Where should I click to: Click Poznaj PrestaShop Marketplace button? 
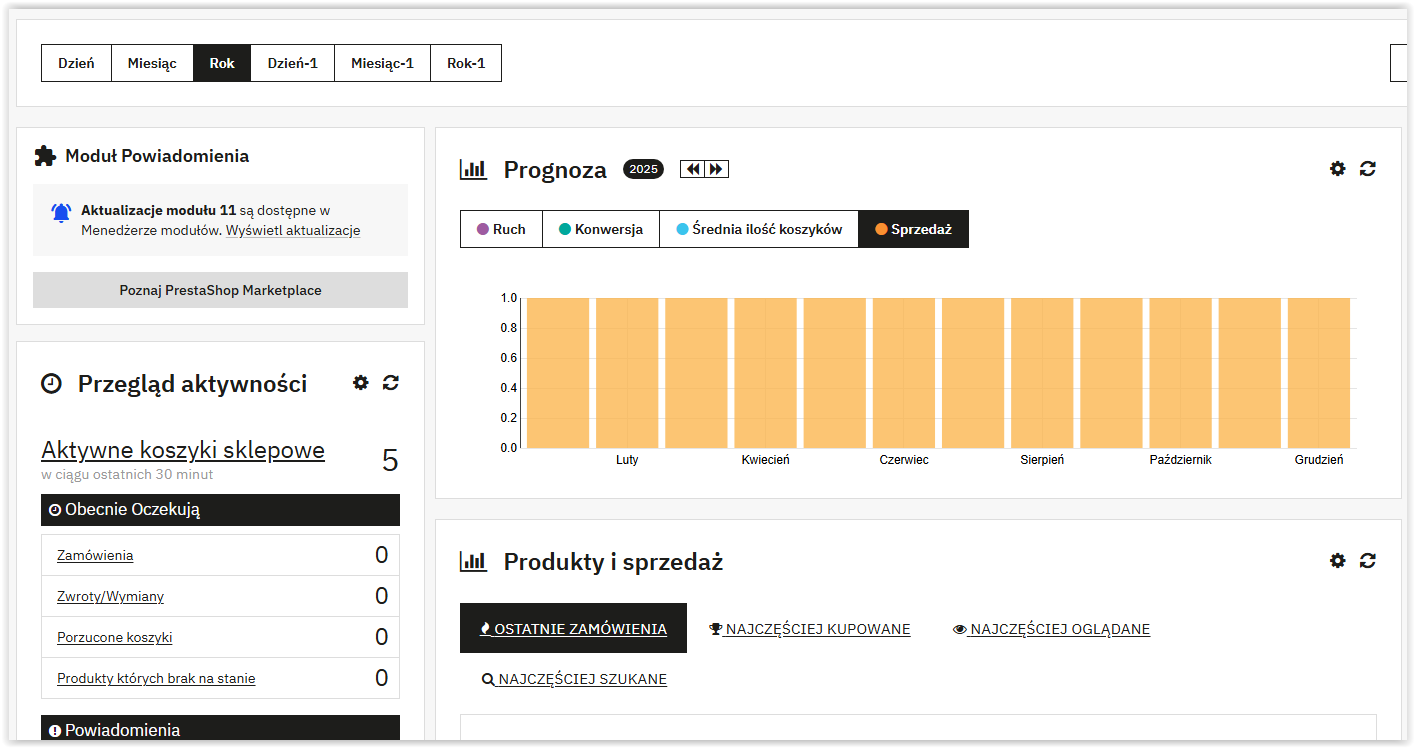(220, 290)
